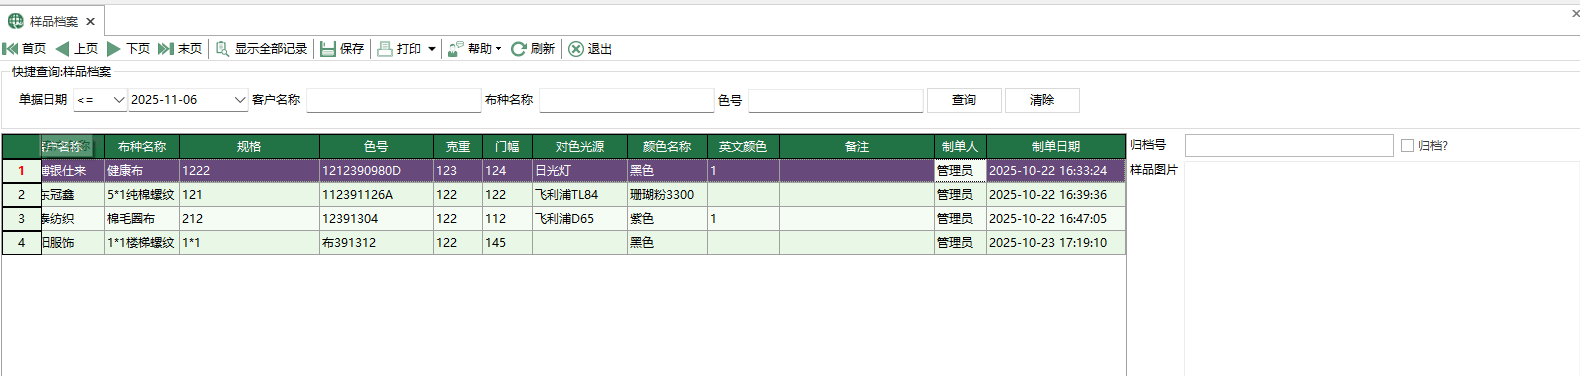
Task: Click the 1*1楼模螺纹 cell
Action: [x=142, y=243]
